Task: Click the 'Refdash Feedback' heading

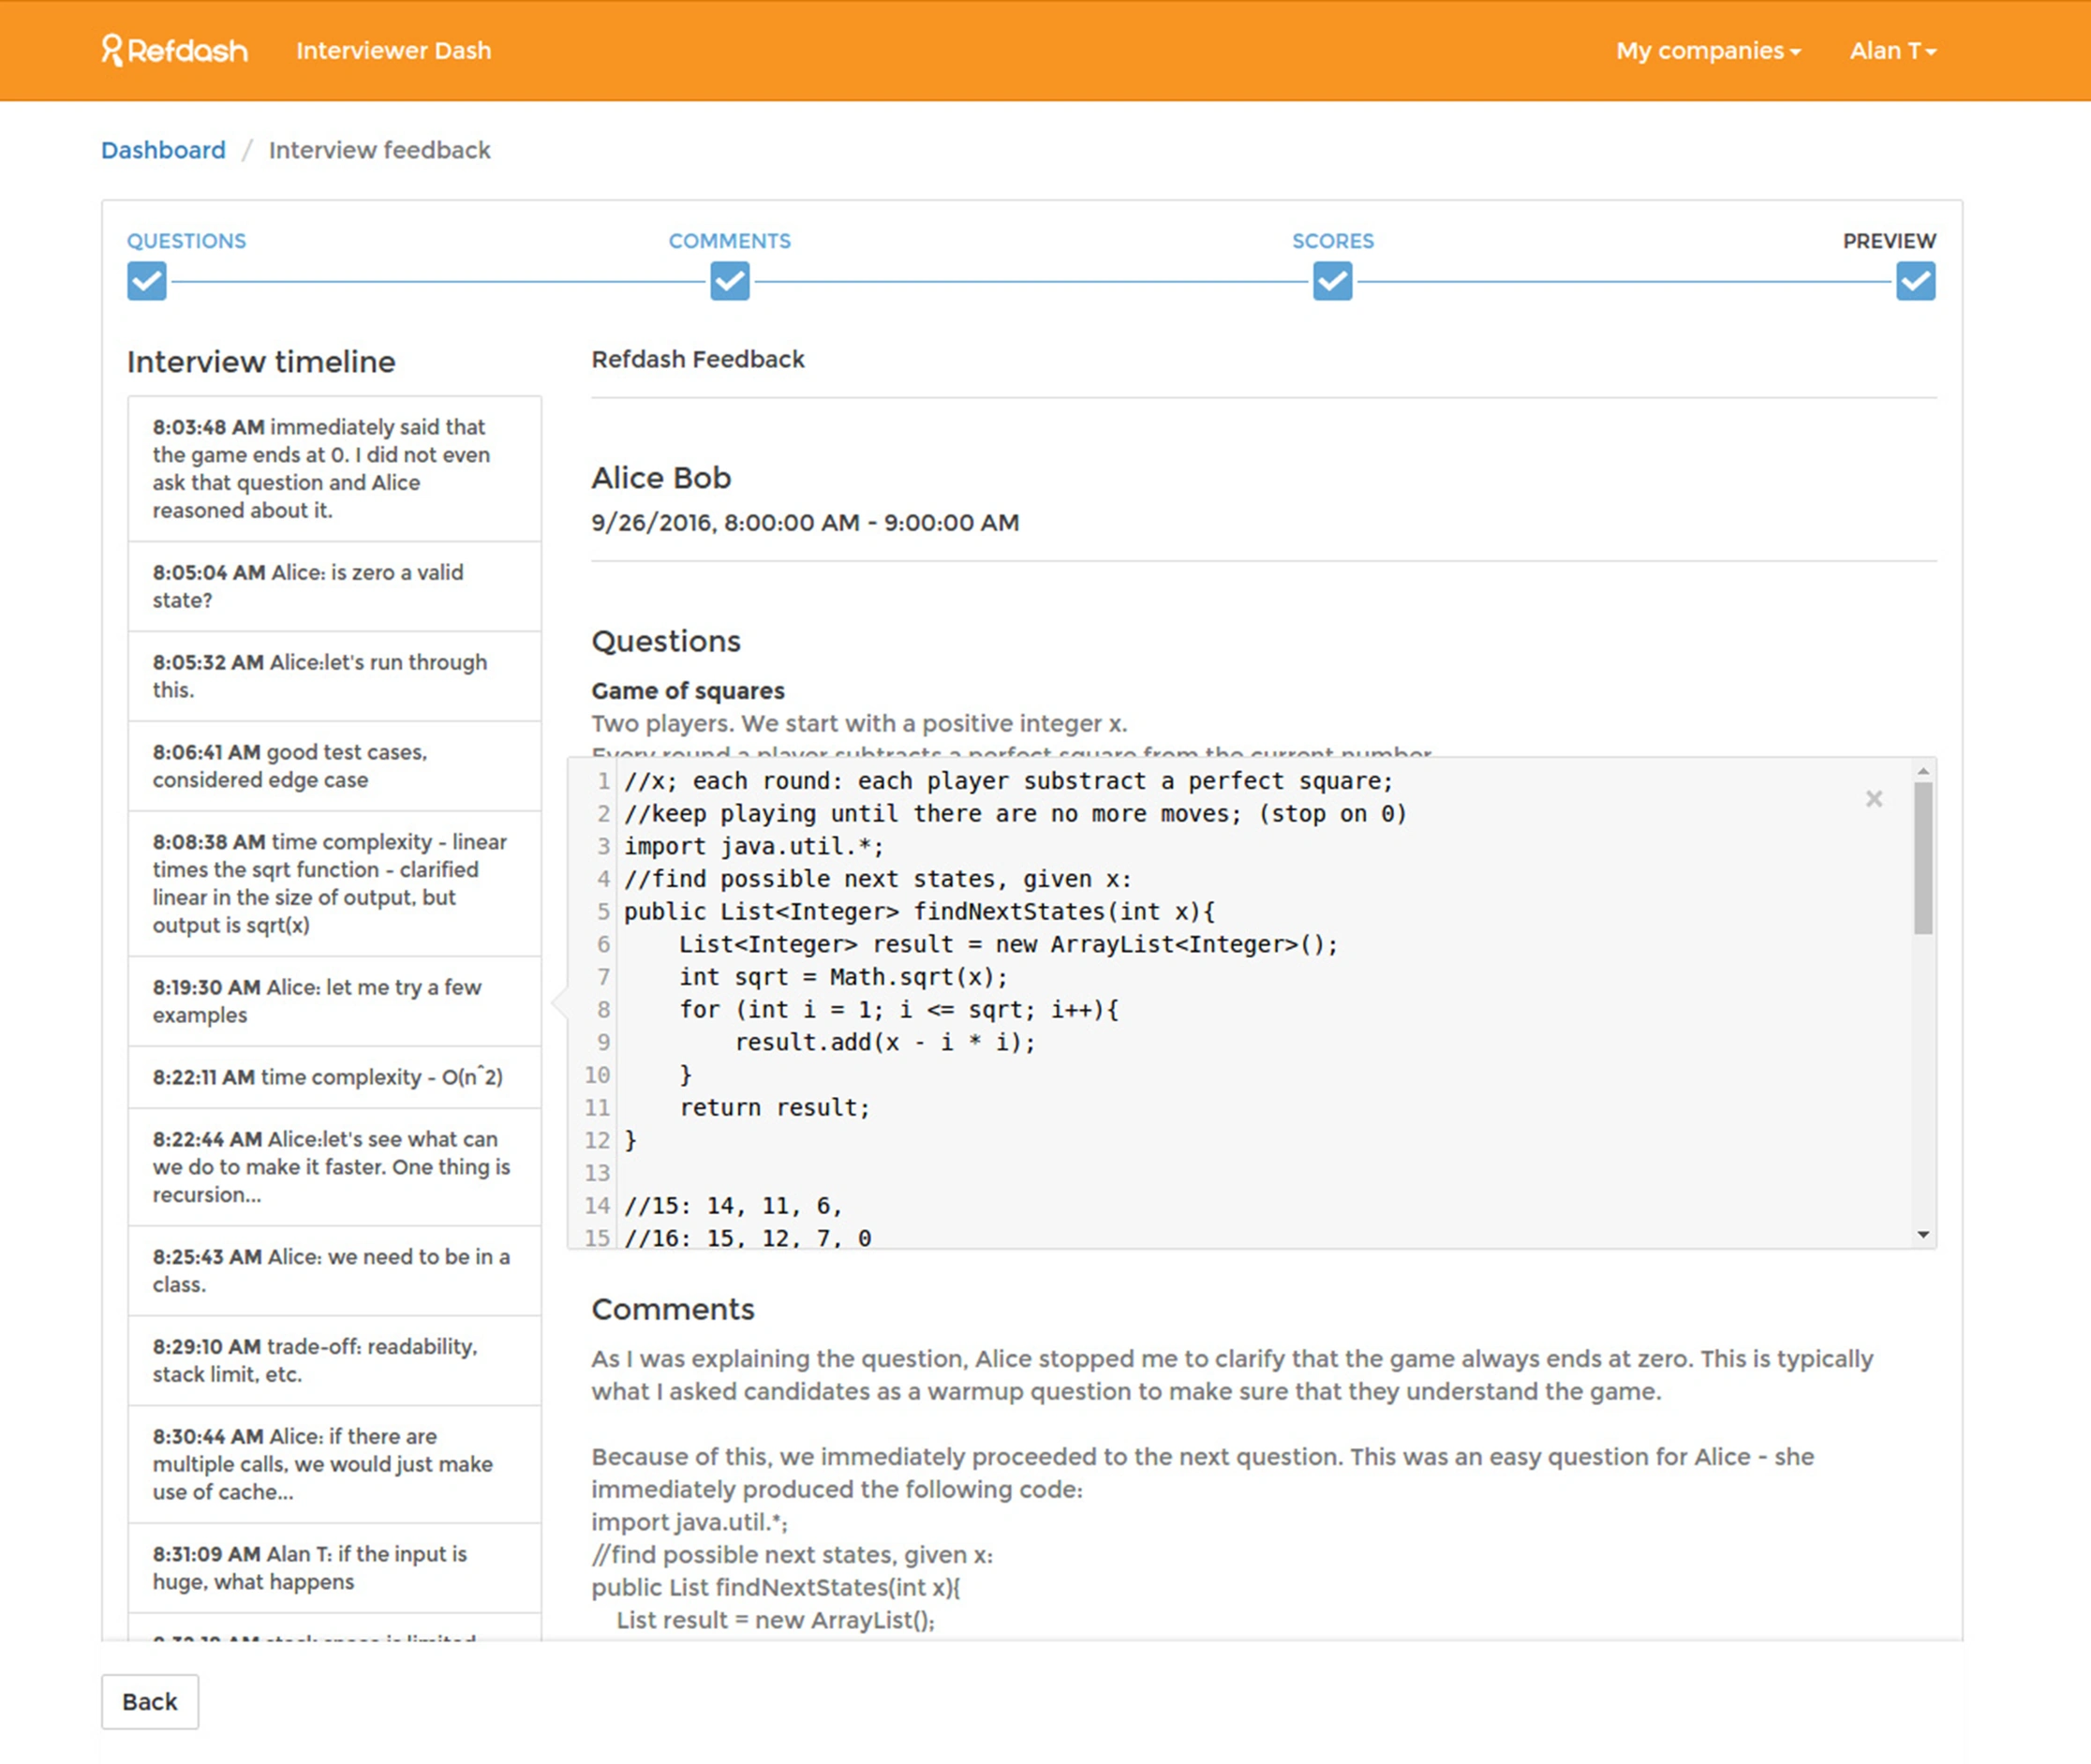Action: [698, 359]
